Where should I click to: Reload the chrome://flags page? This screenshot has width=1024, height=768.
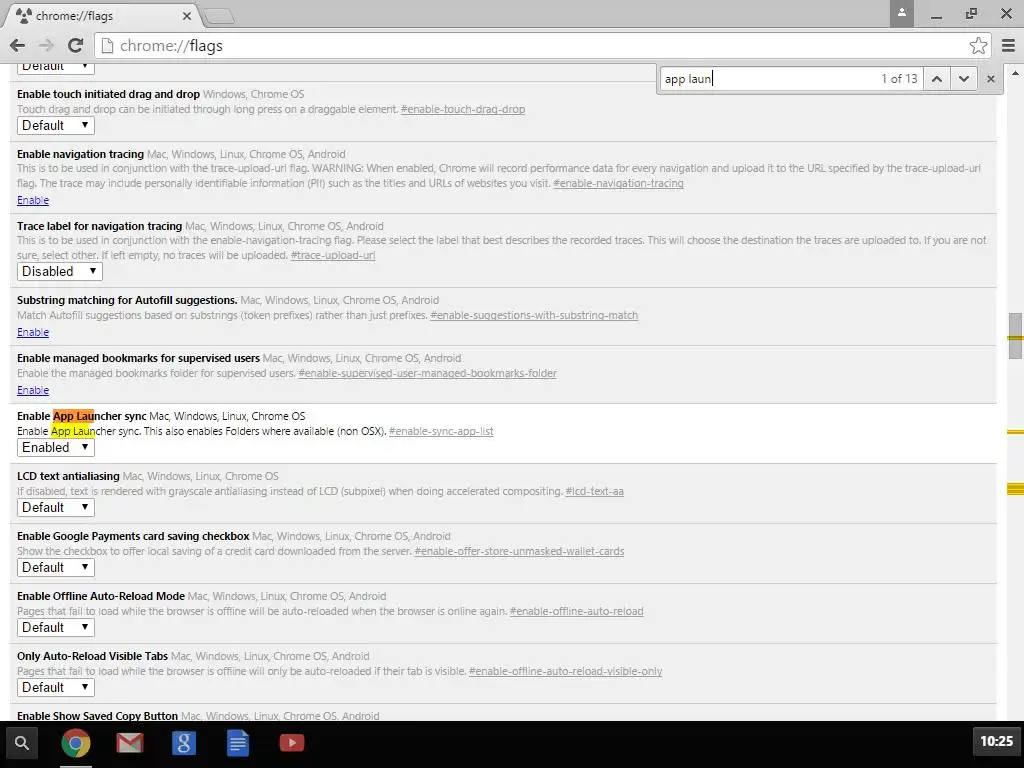pyautogui.click(x=75, y=45)
